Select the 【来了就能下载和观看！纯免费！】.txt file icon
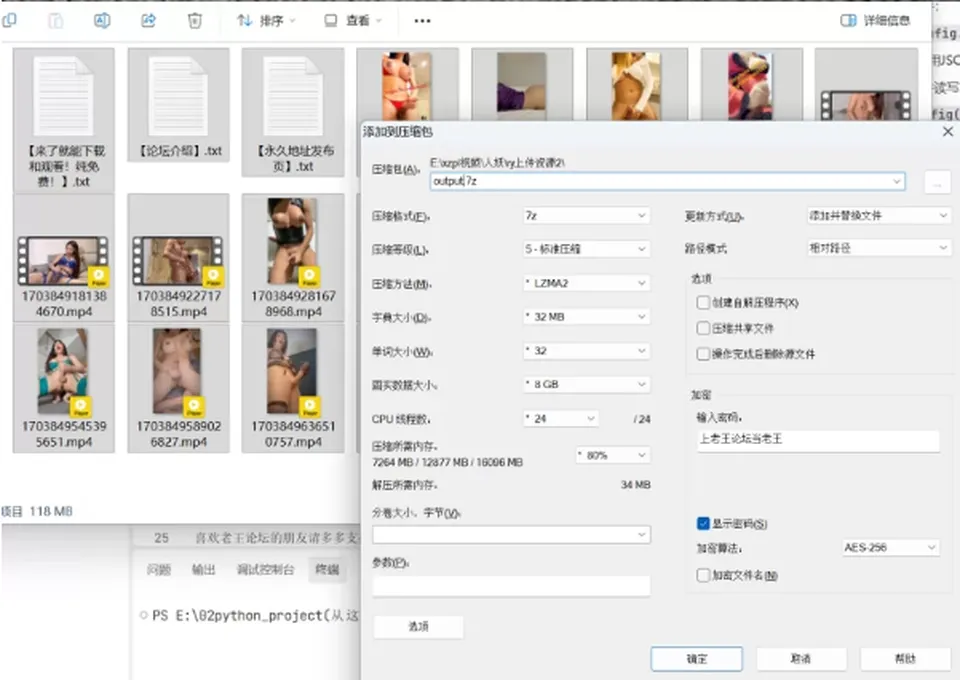Viewport: 960px width, 680px height. pos(64,96)
